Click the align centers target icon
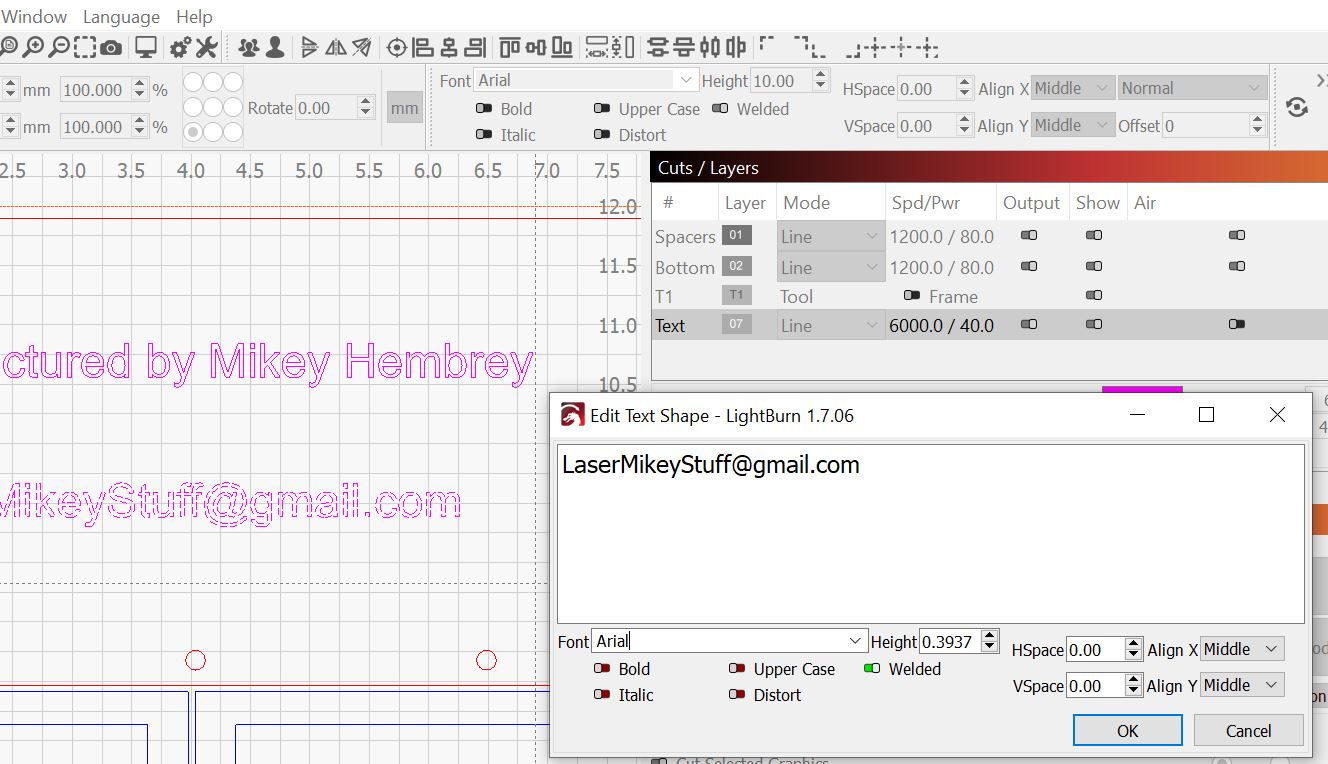 397,47
